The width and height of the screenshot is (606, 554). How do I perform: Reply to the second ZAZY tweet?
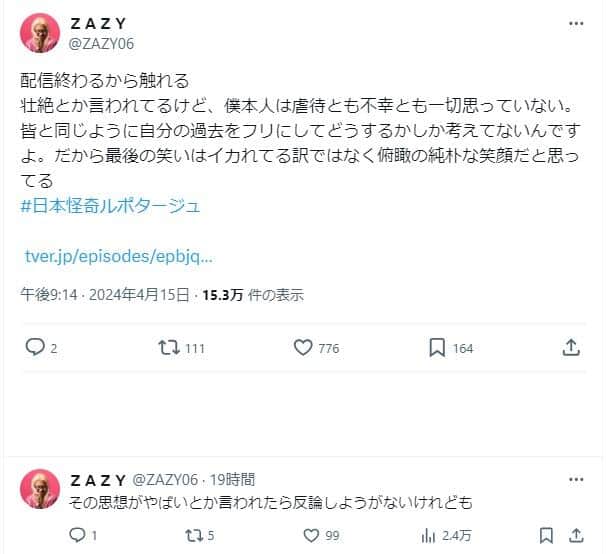pos(78,535)
